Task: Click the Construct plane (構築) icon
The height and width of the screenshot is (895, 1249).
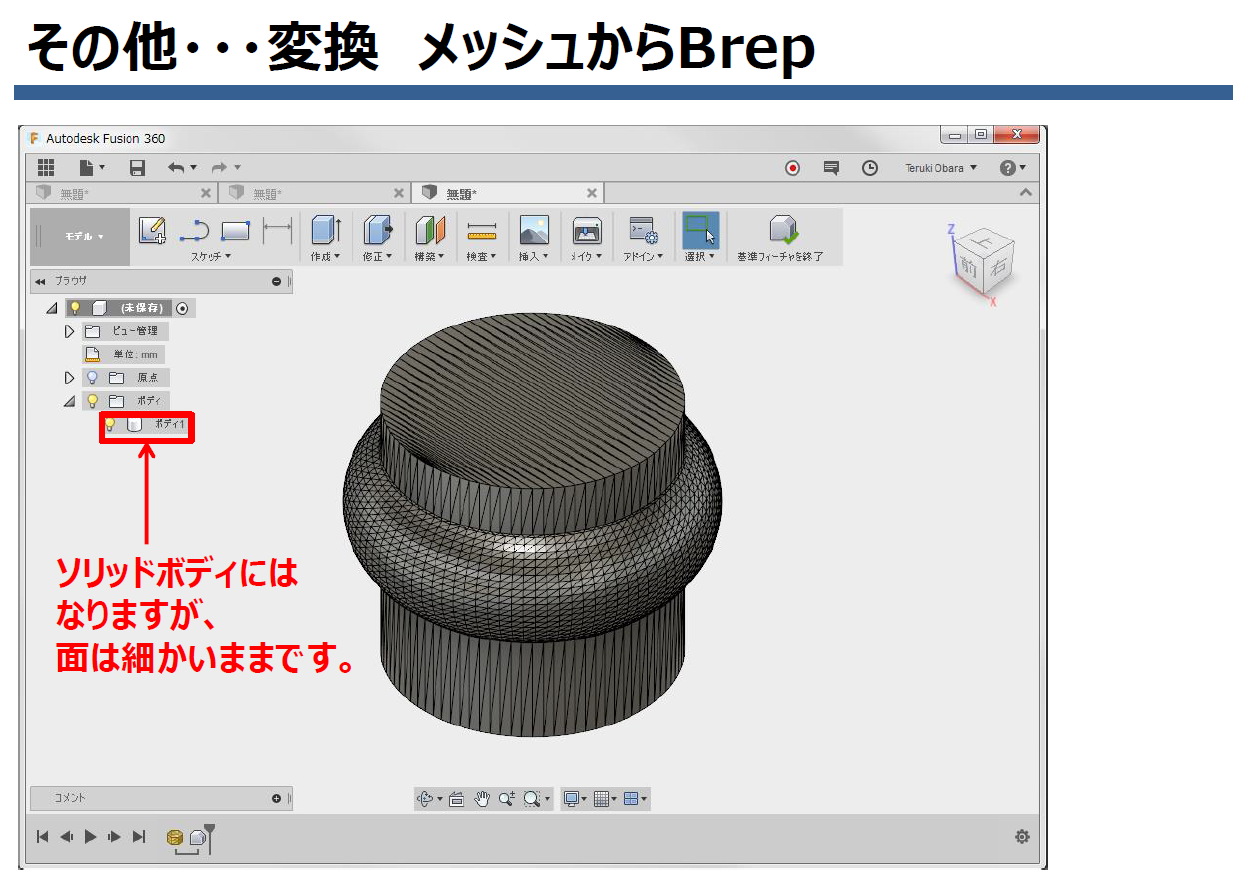Action: pyautogui.click(x=430, y=231)
